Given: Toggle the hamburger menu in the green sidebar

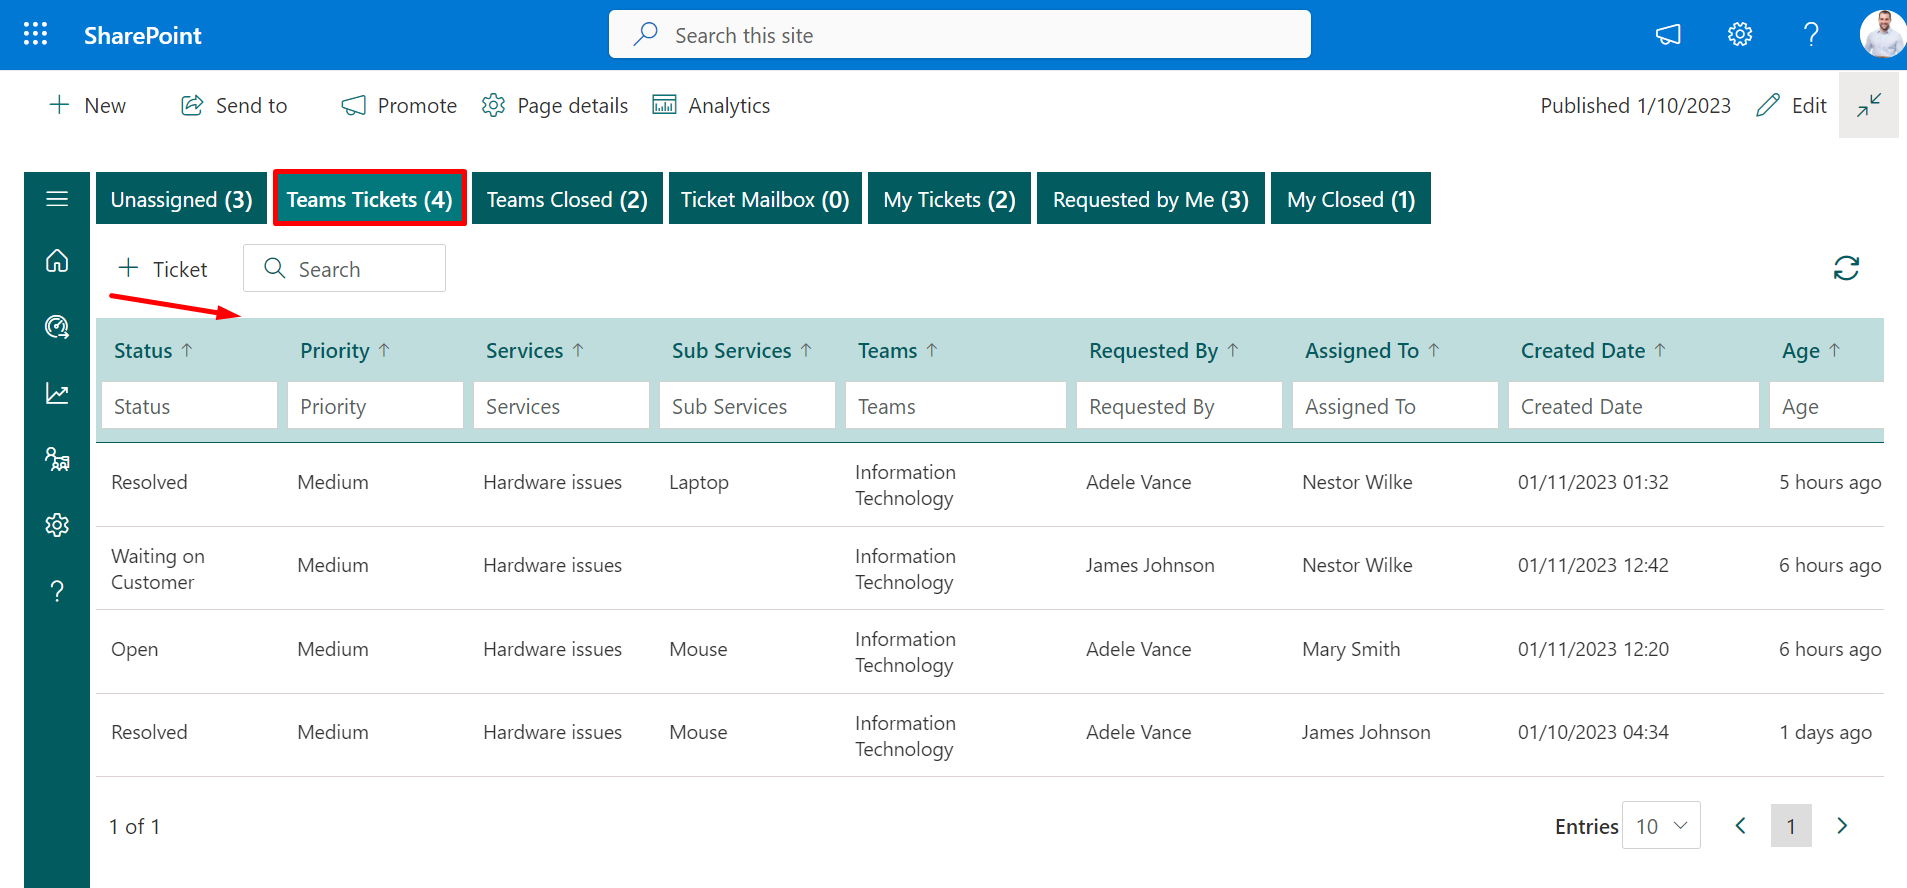Looking at the screenshot, I should tap(57, 199).
